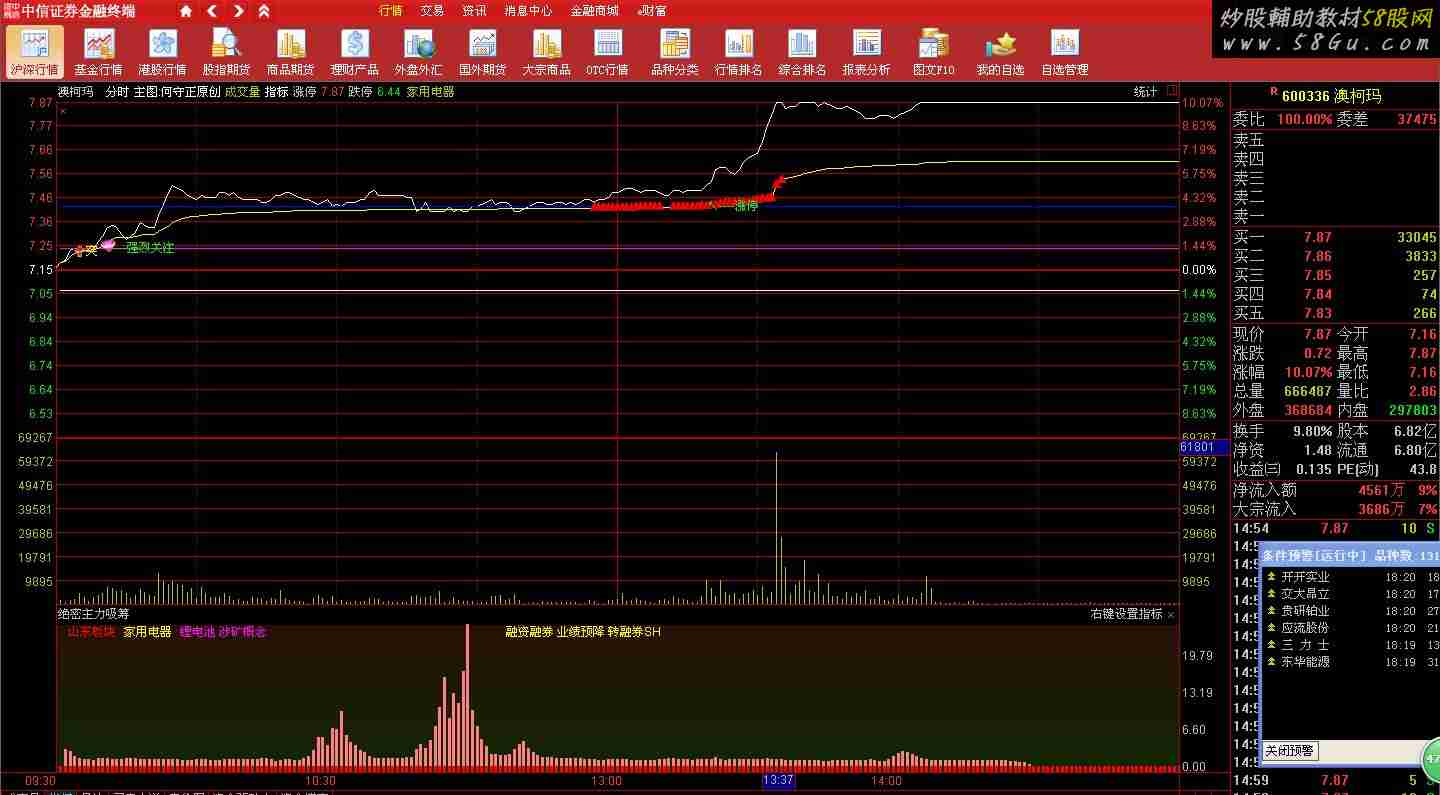Click 锂电池 concept tag
This screenshot has height=795, width=1440.
pos(197,632)
